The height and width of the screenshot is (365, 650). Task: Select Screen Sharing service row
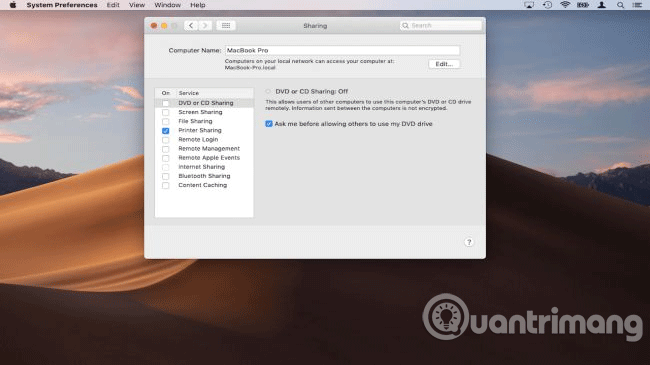coord(204,112)
